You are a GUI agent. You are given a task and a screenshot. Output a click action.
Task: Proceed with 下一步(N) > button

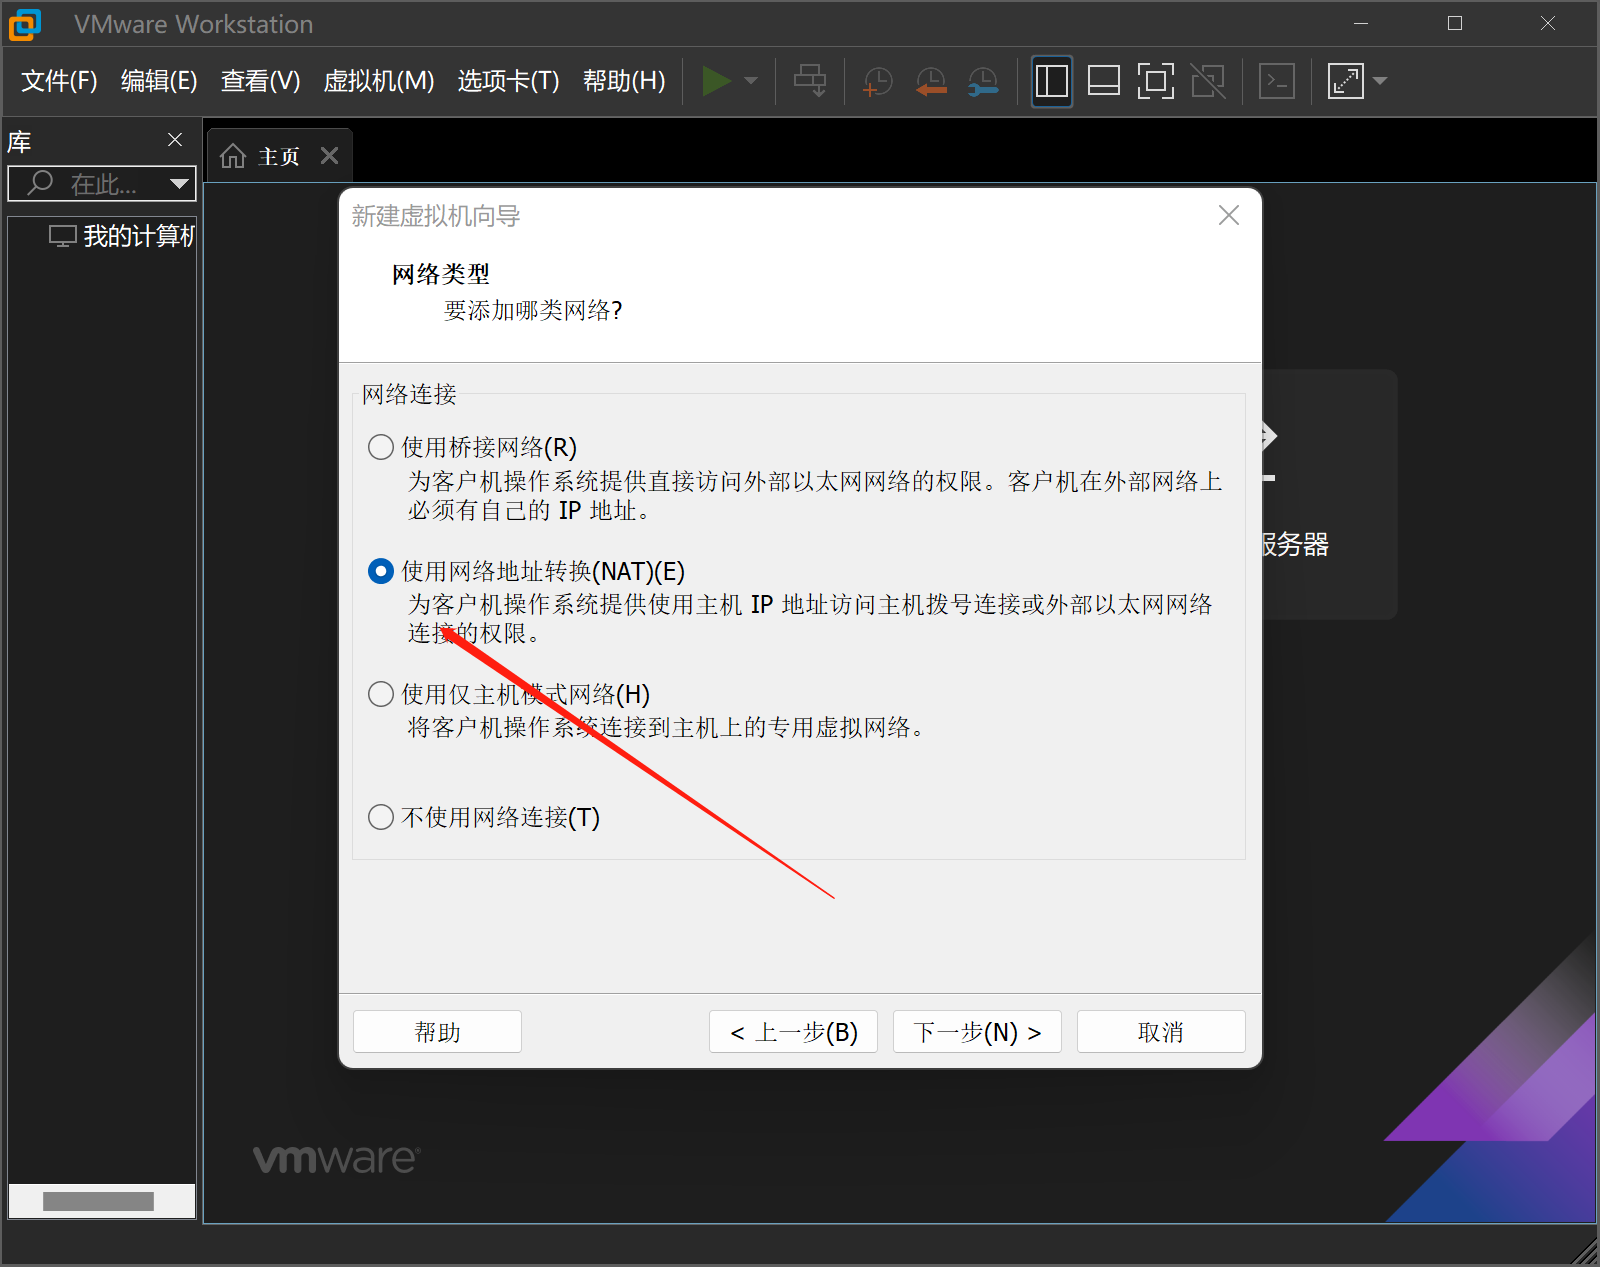coord(977,1031)
